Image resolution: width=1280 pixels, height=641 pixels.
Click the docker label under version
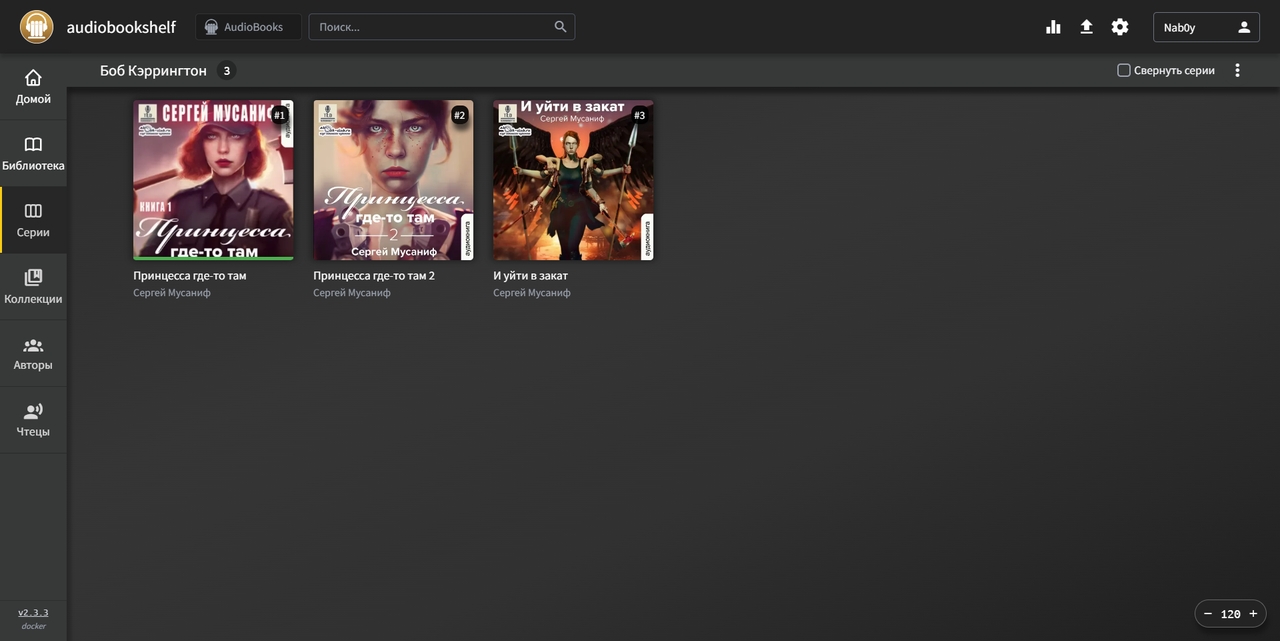tap(33, 626)
